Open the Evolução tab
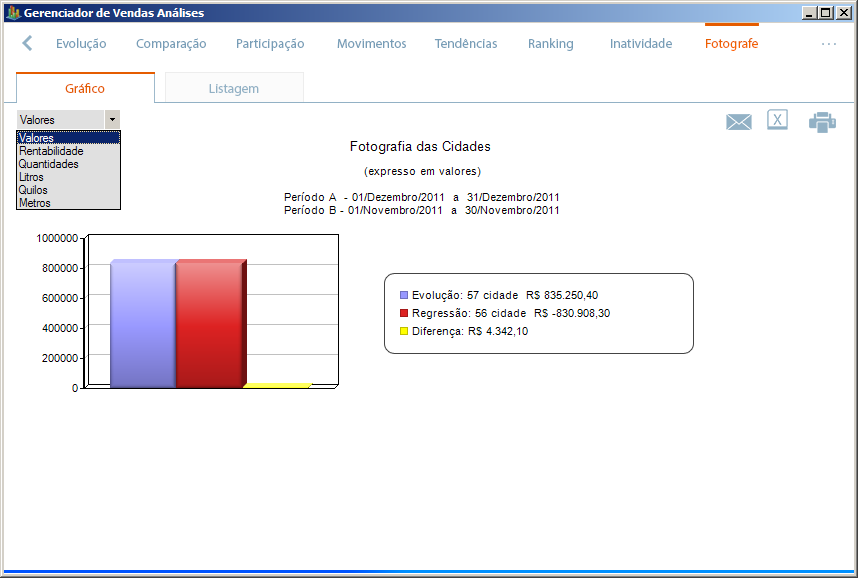858x578 pixels. (81, 44)
